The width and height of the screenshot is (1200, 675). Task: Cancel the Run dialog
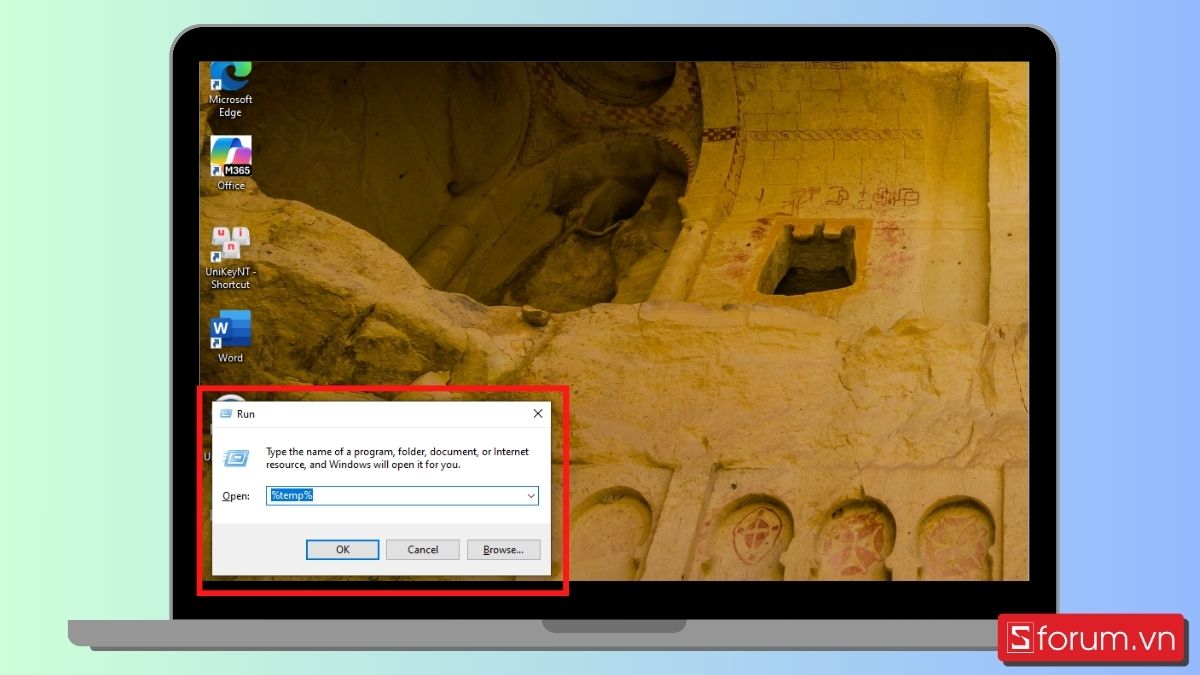point(422,549)
